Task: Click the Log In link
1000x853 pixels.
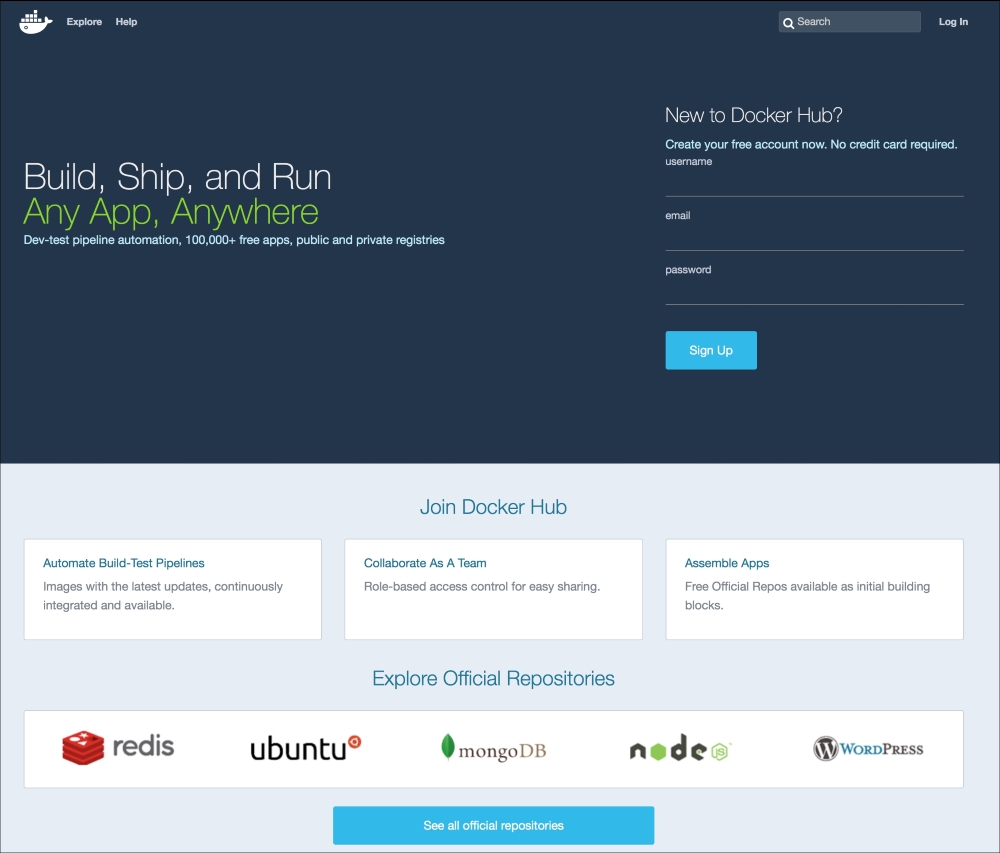Action: 952,21
